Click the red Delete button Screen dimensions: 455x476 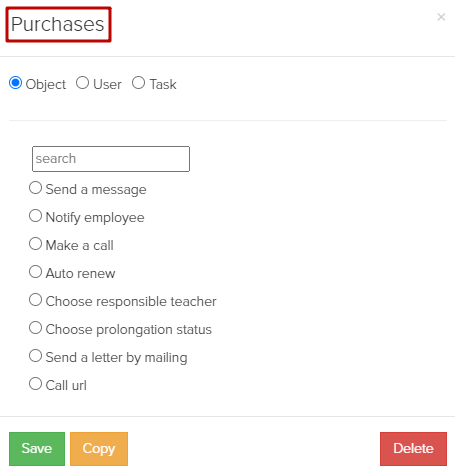click(413, 449)
